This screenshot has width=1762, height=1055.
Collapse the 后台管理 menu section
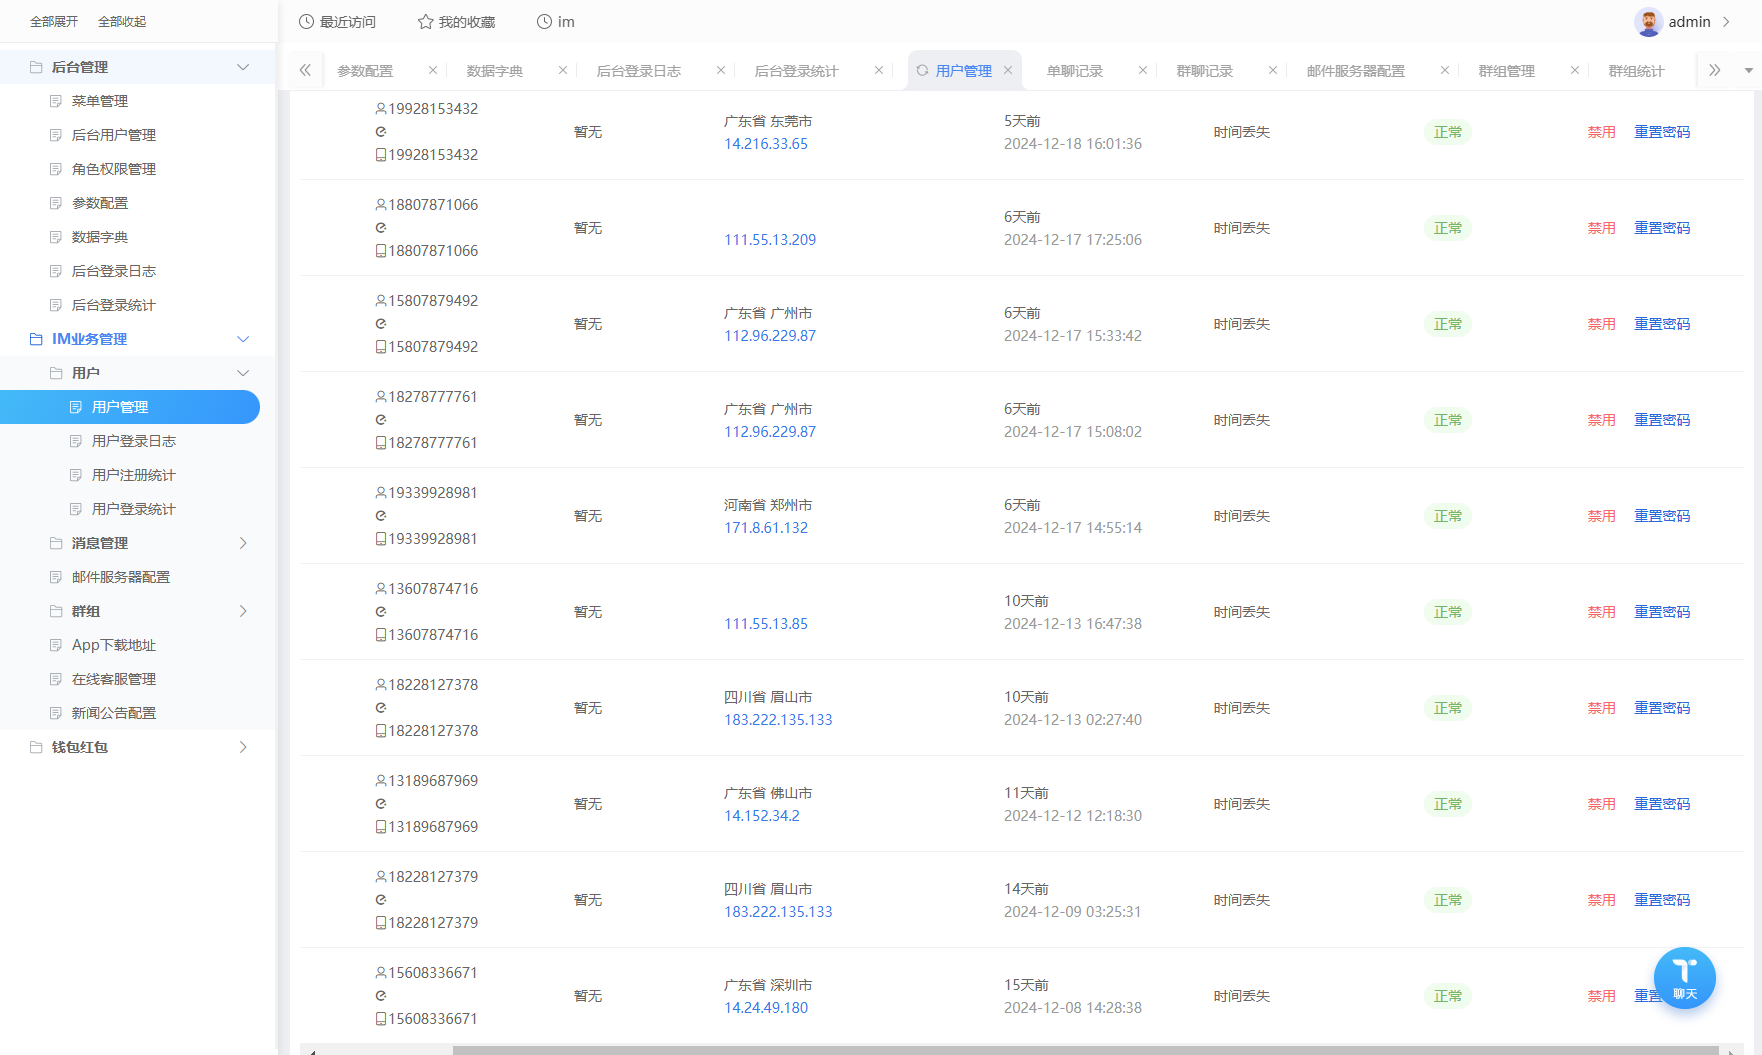(x=242, y=67)
